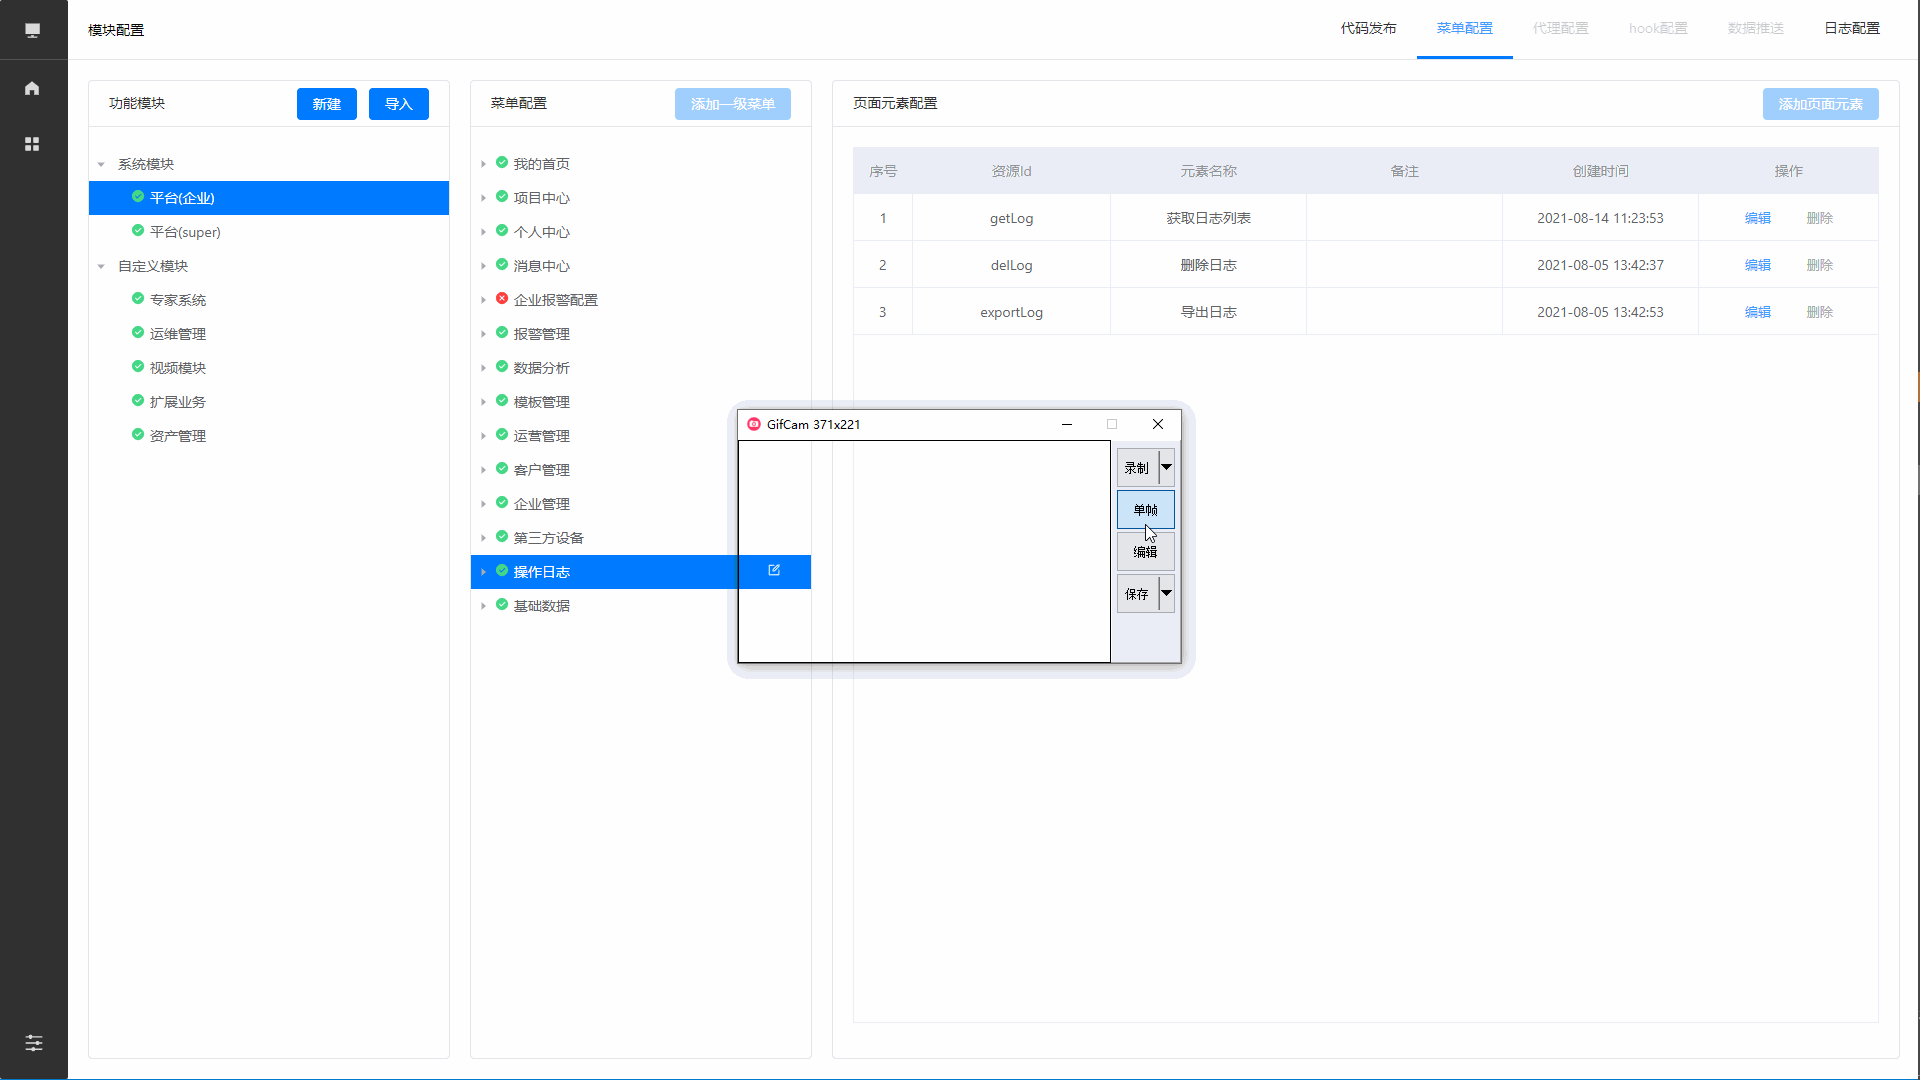The image size is (1920, 1080).
Task: Select the 运维管理 tree item
Action: click(177, 334)
